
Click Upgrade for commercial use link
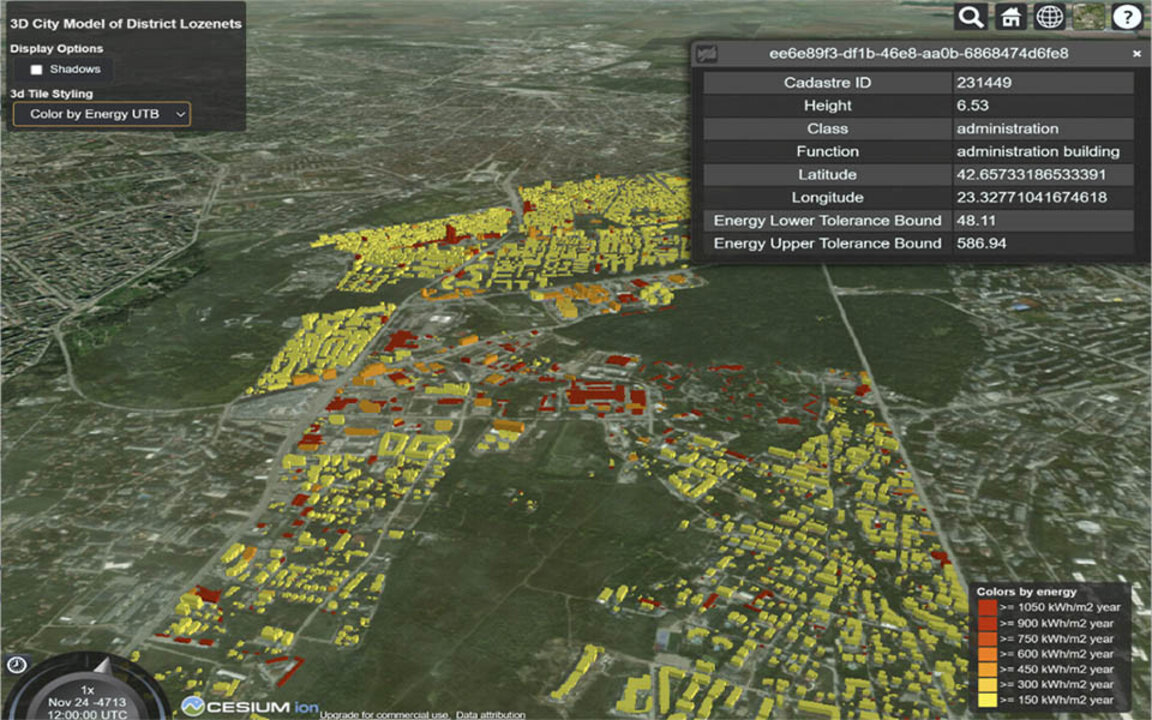coord(385,714)
